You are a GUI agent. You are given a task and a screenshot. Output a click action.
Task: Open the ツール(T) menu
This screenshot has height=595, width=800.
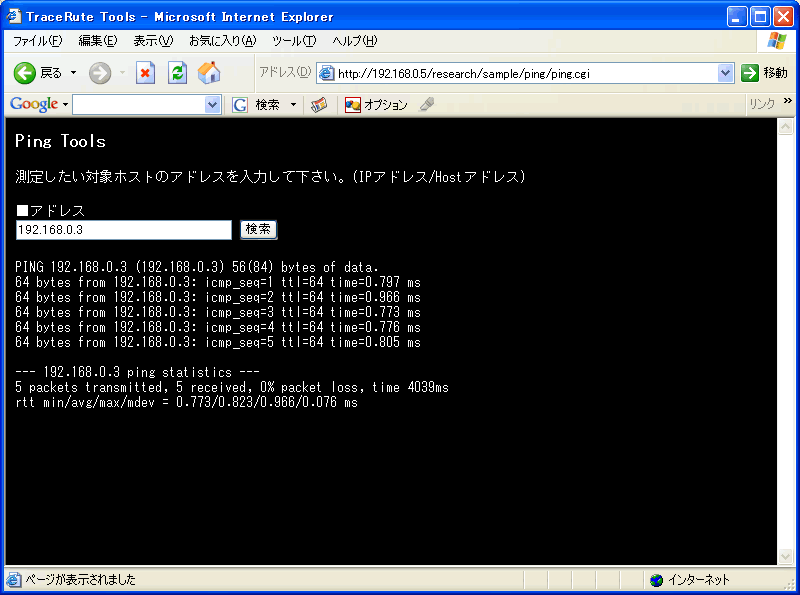point(294,41)
